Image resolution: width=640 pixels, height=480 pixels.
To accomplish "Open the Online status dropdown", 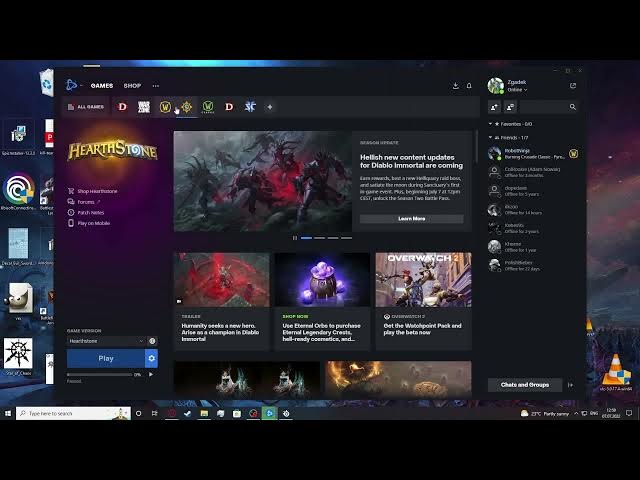I will point(517,90).
